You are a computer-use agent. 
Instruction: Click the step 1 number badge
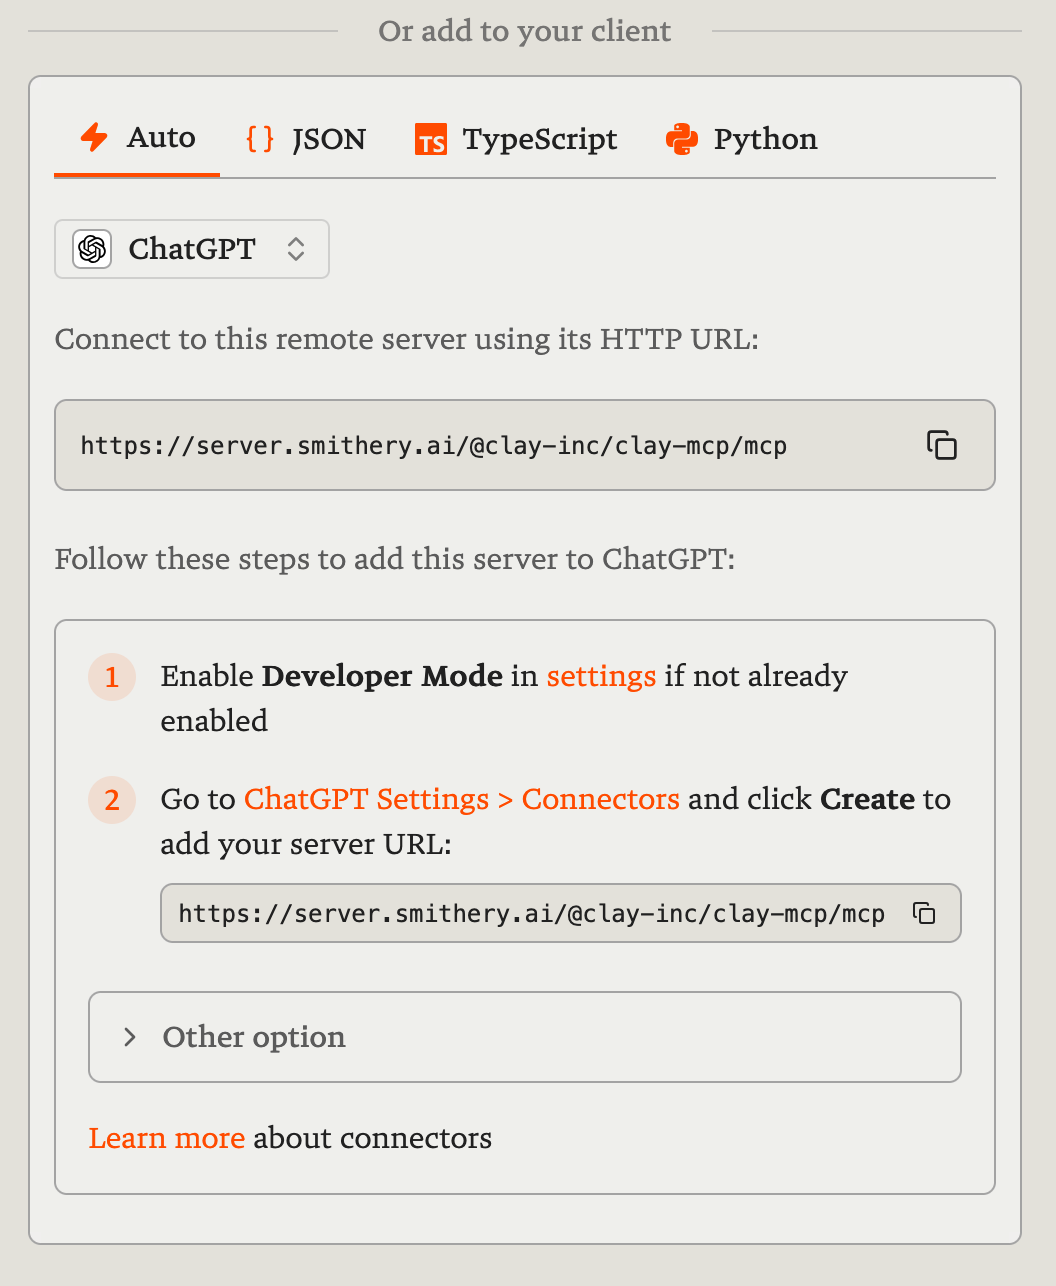coord(112,677)
